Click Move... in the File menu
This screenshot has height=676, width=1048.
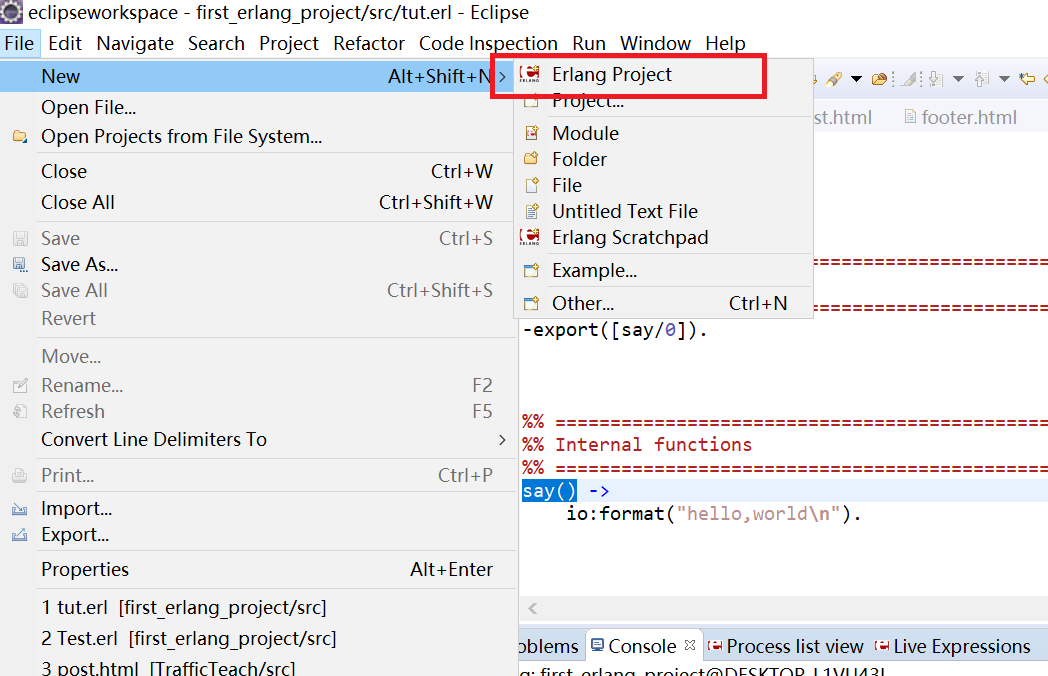tap(258, 356)
